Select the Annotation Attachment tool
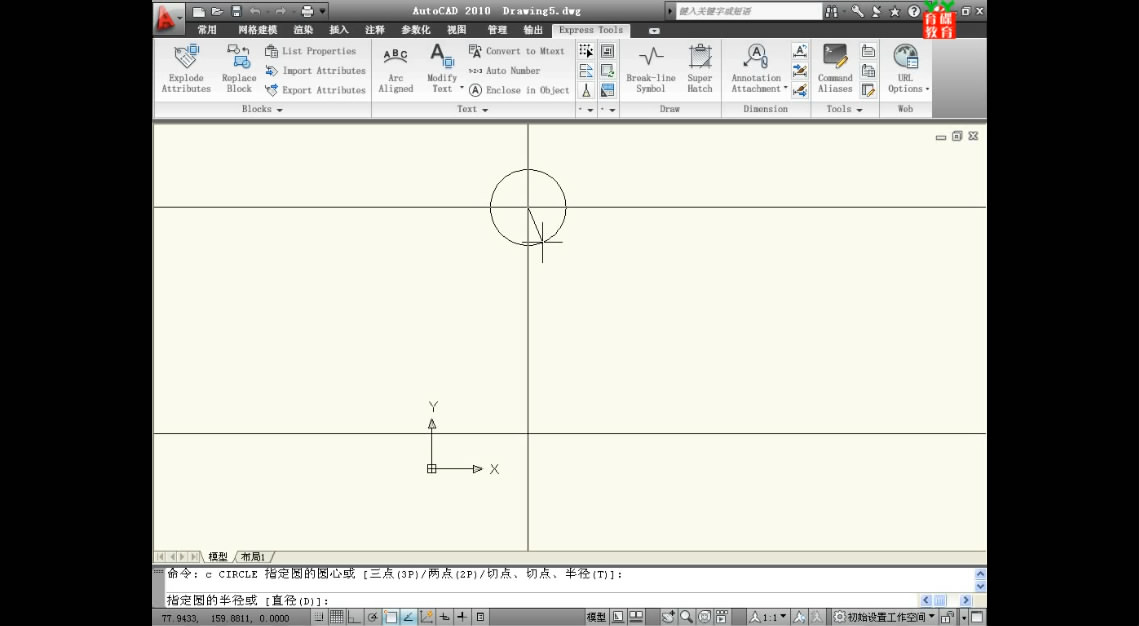Viewport: 1139px width, 626px height. [x=756, y=70]
